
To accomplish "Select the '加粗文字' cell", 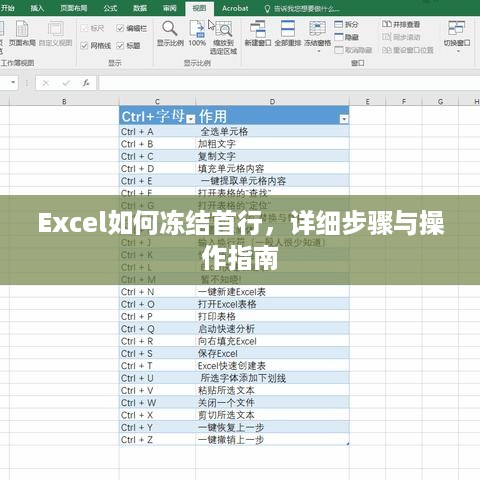I will coord(272,144).
